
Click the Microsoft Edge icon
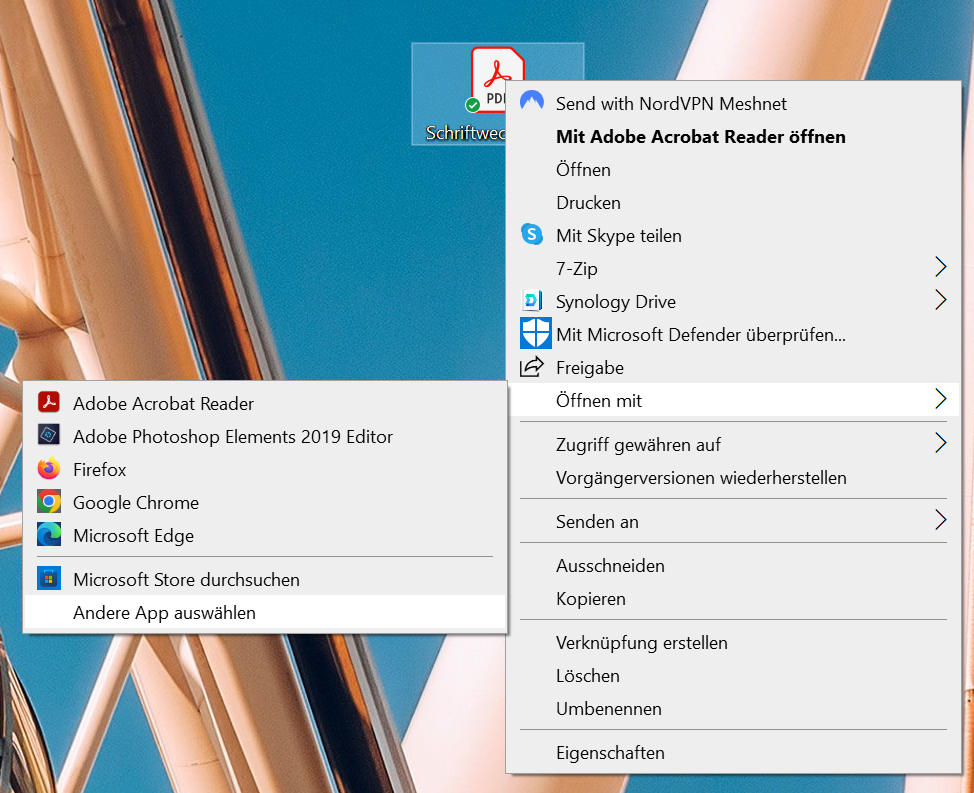point(49,535)
